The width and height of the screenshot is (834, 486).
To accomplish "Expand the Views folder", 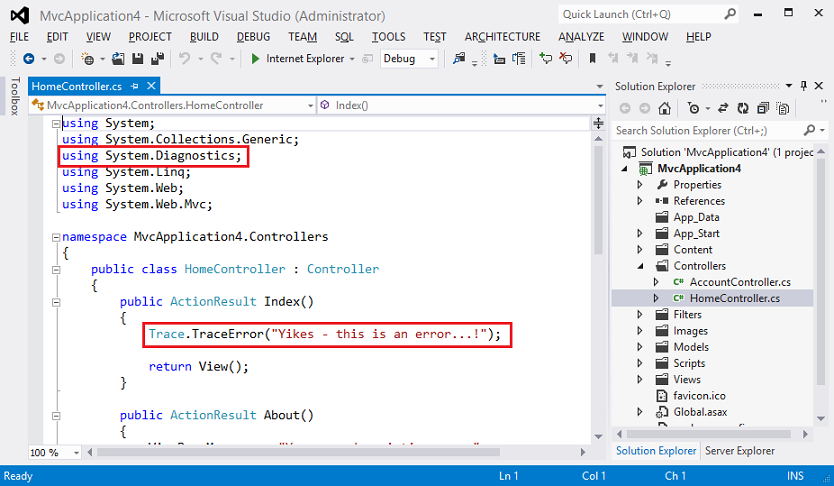I will click(640, 380).
